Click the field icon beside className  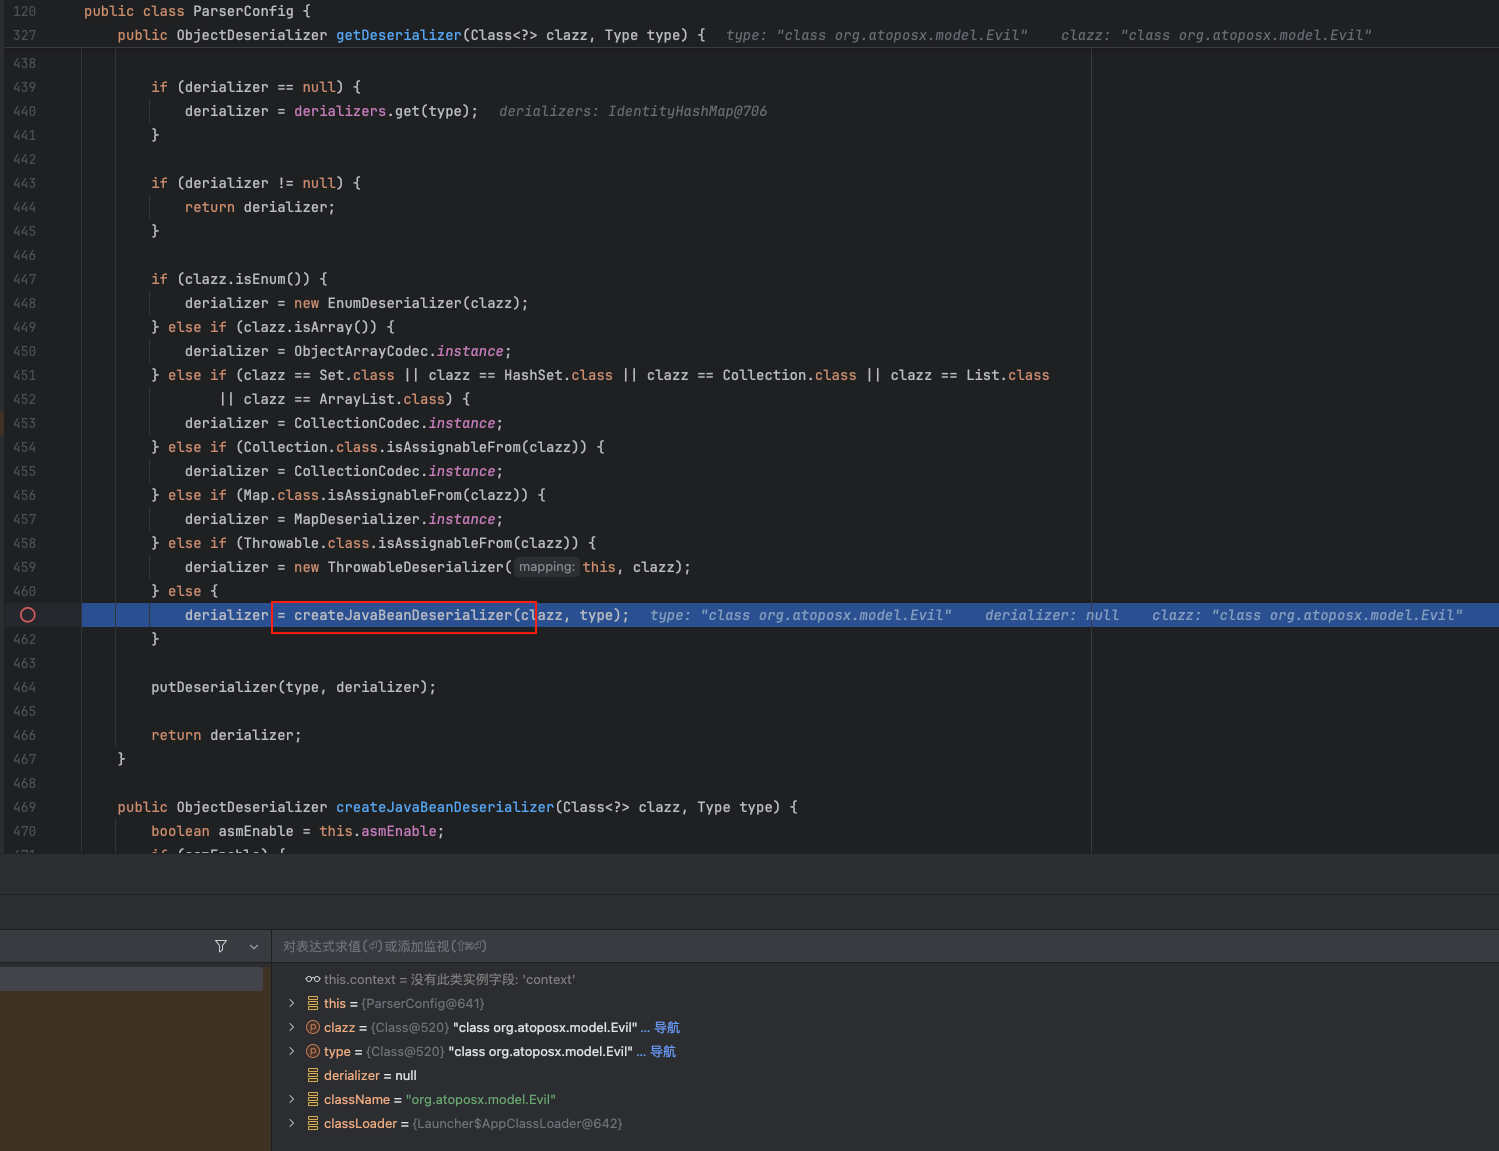tap(313, 1099)
